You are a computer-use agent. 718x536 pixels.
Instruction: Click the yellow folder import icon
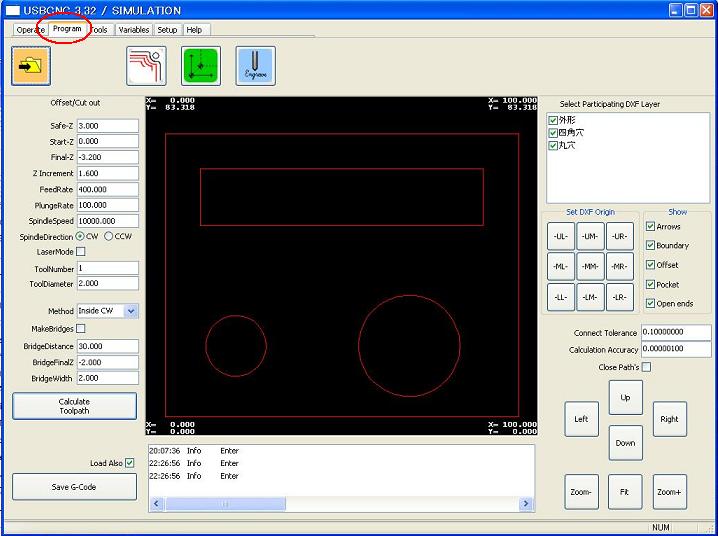click(31, 66)
